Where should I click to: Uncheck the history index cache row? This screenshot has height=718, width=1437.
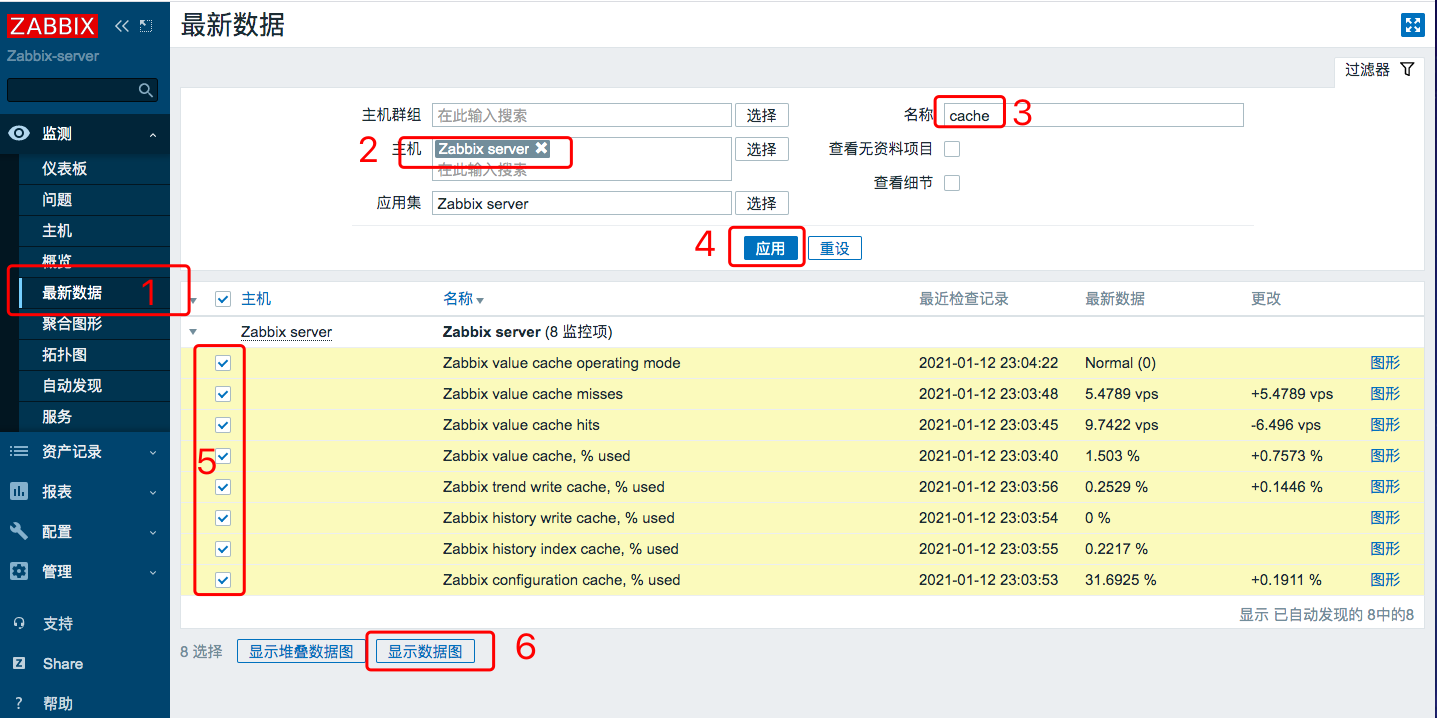pyautogui.click(x=223, y=549)
